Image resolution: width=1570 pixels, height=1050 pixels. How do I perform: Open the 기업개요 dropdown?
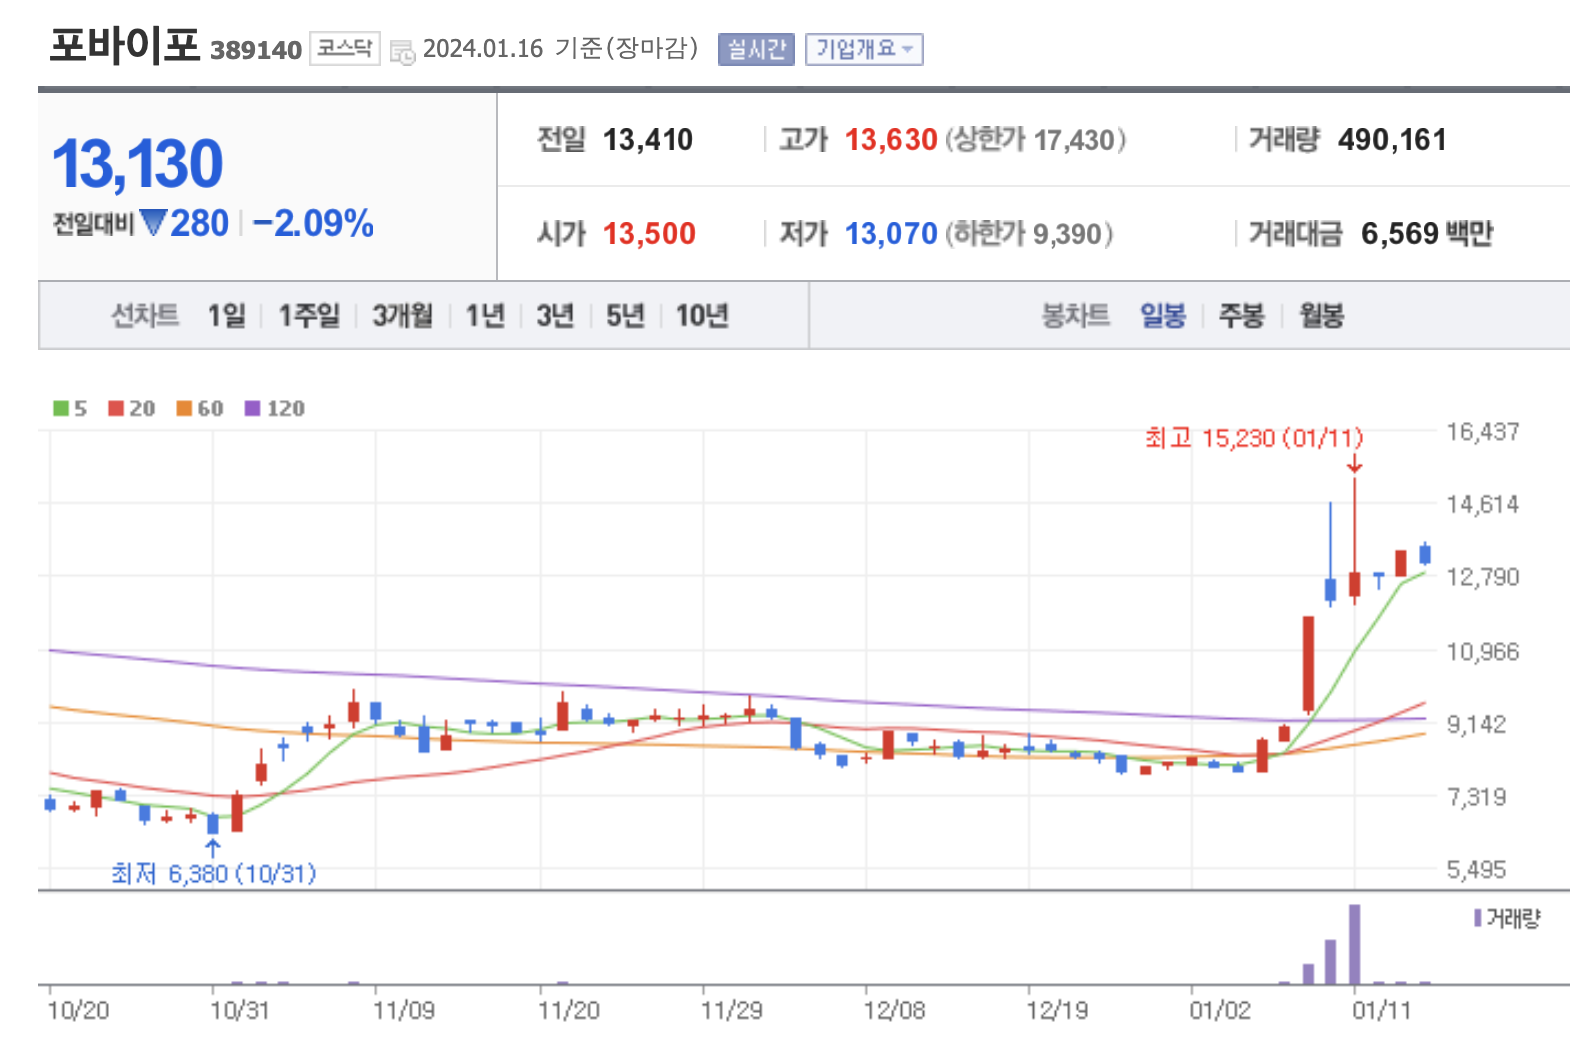tap(864, 49)
